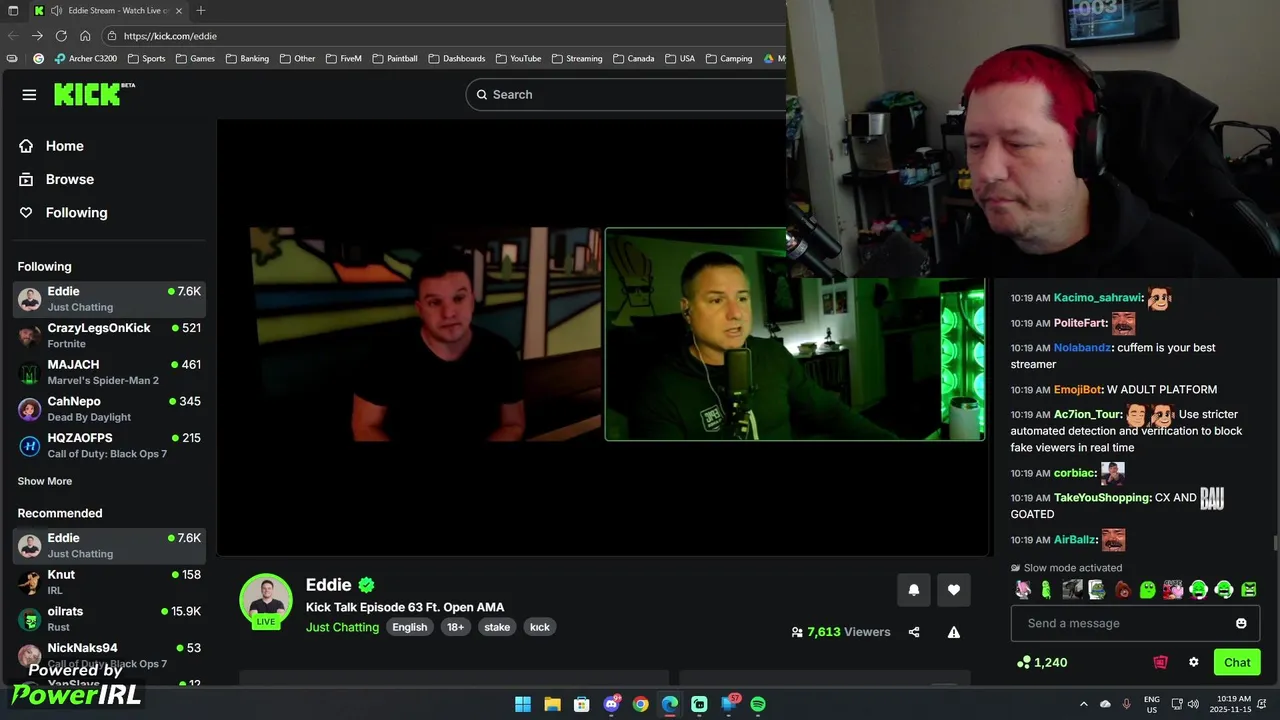1280x720 pixels.
Task: Report stream using the warning triangle icon
Action: [954, 632]
